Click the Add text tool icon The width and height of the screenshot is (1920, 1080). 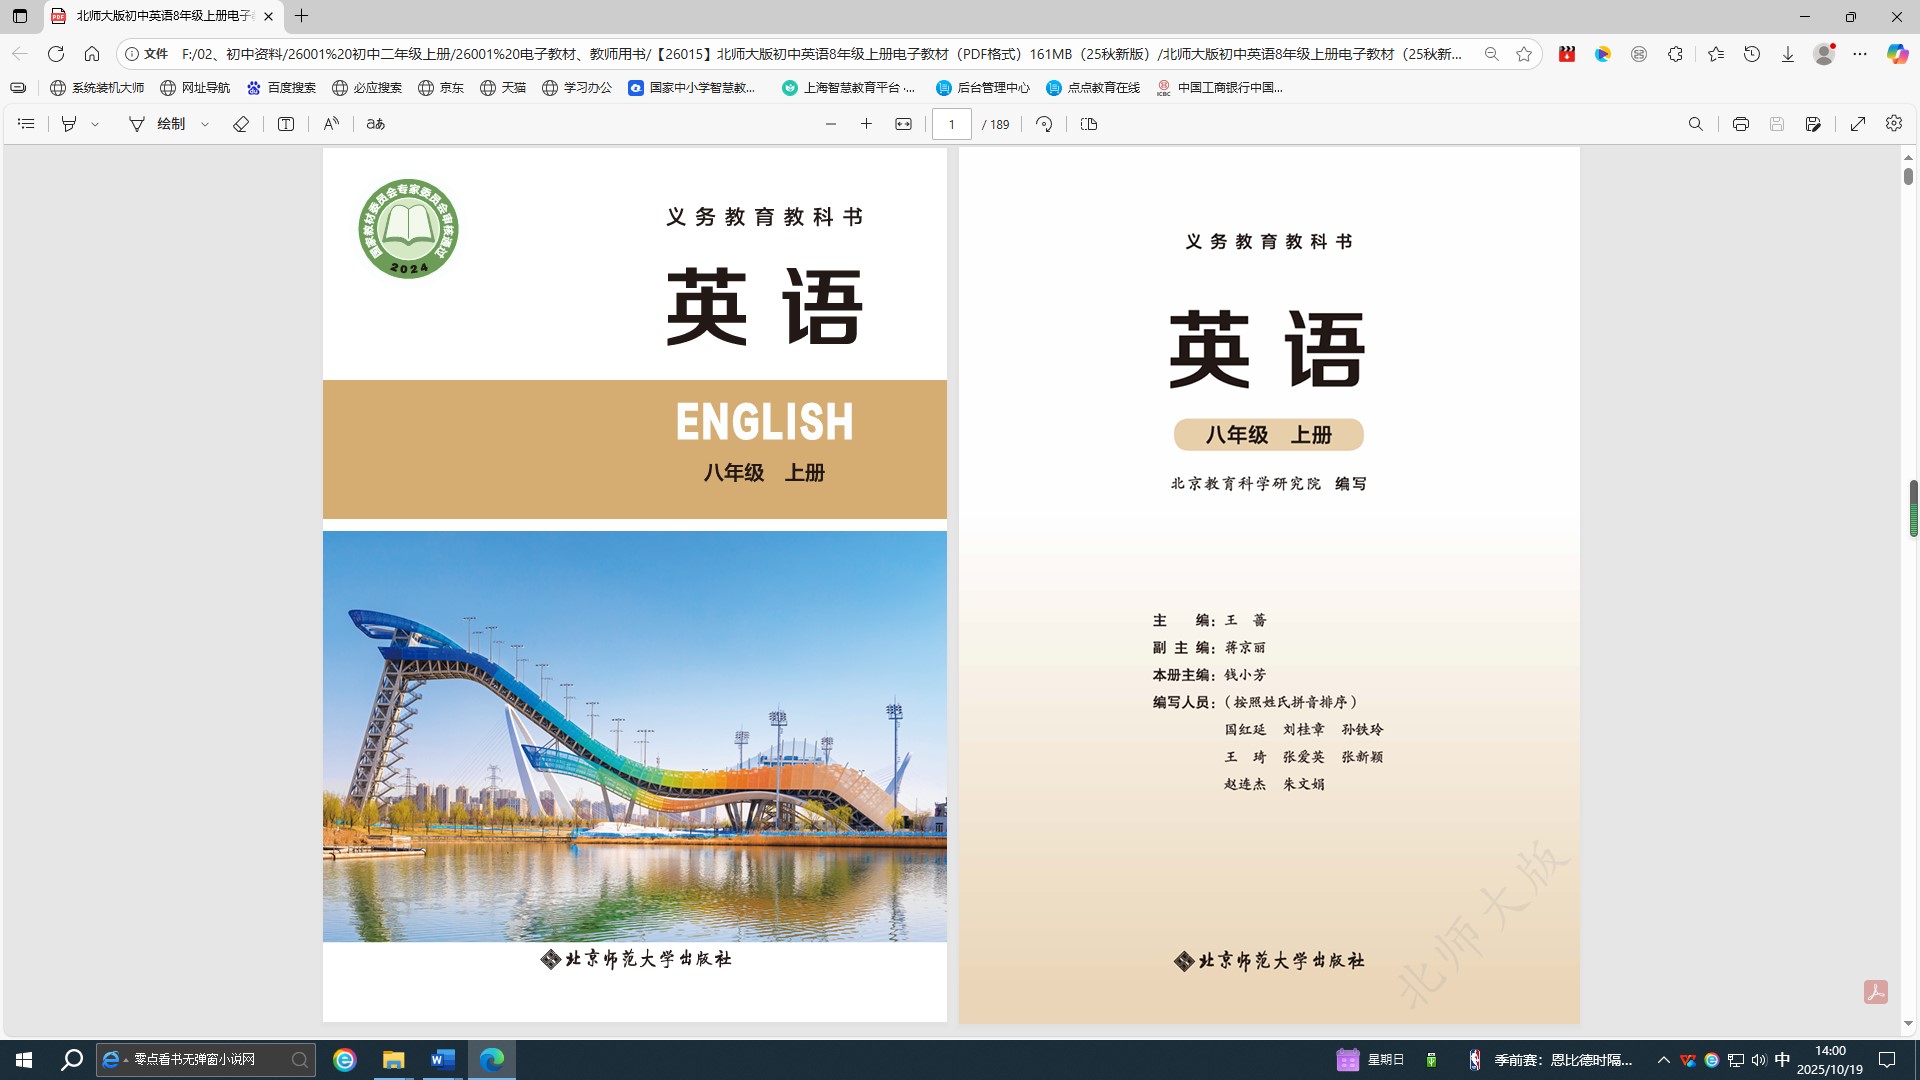click(286, 124)
